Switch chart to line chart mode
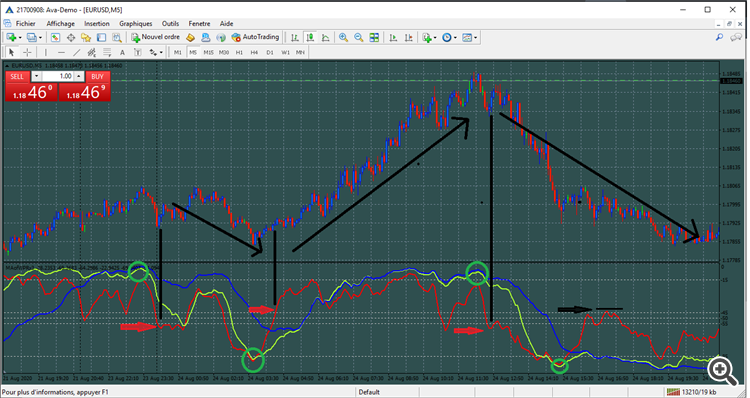Image resolution: width=750 pixels, height=398 pixels. [326, 37]
